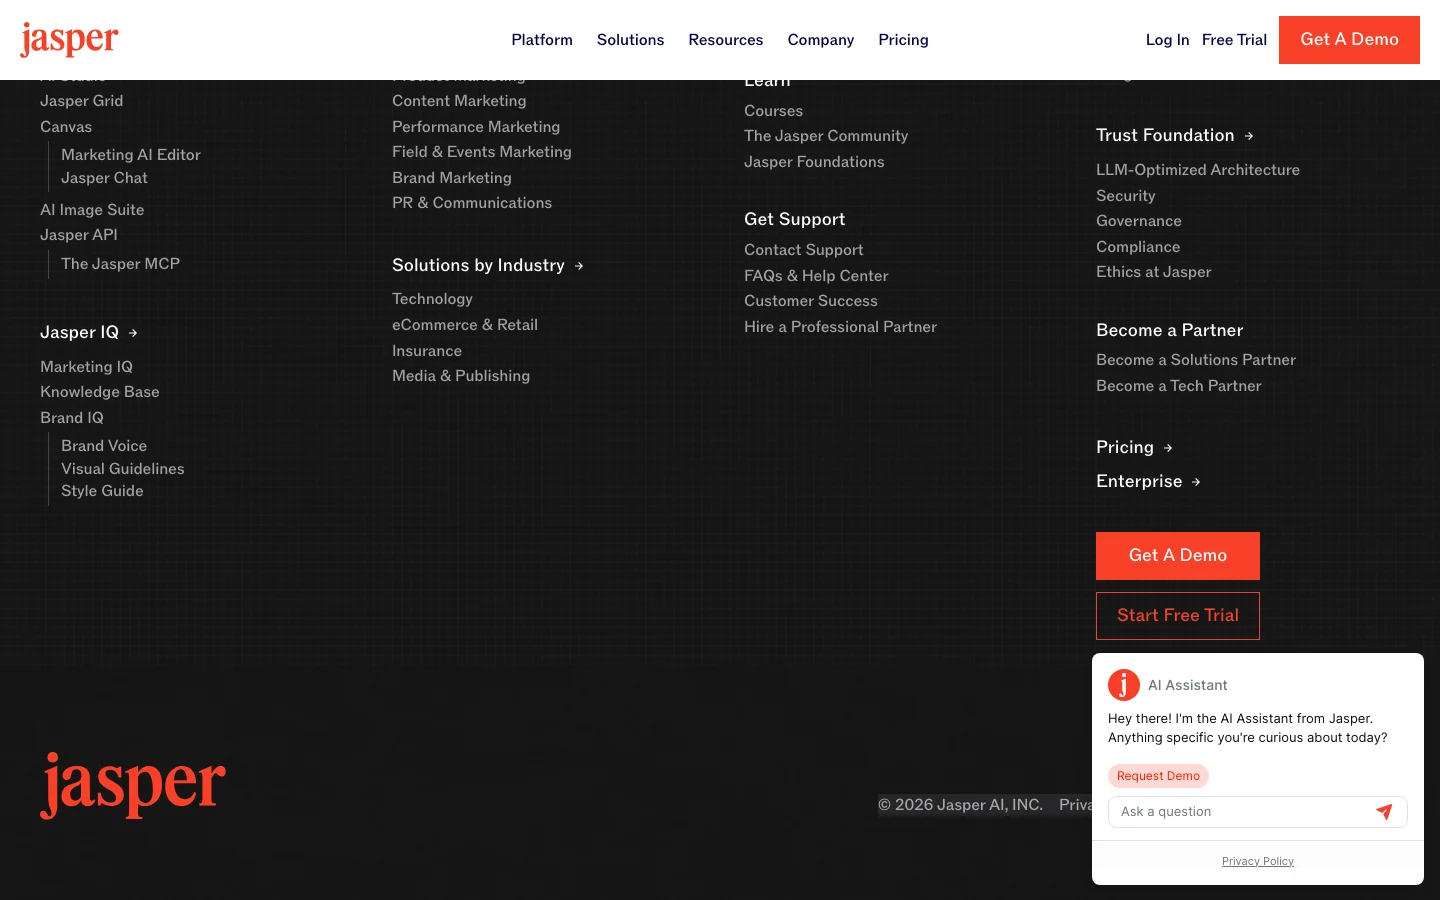Click the header Get A Demo button
Image resolution: width=1440 pixels, height=900 pixels.
point(1349,40)
